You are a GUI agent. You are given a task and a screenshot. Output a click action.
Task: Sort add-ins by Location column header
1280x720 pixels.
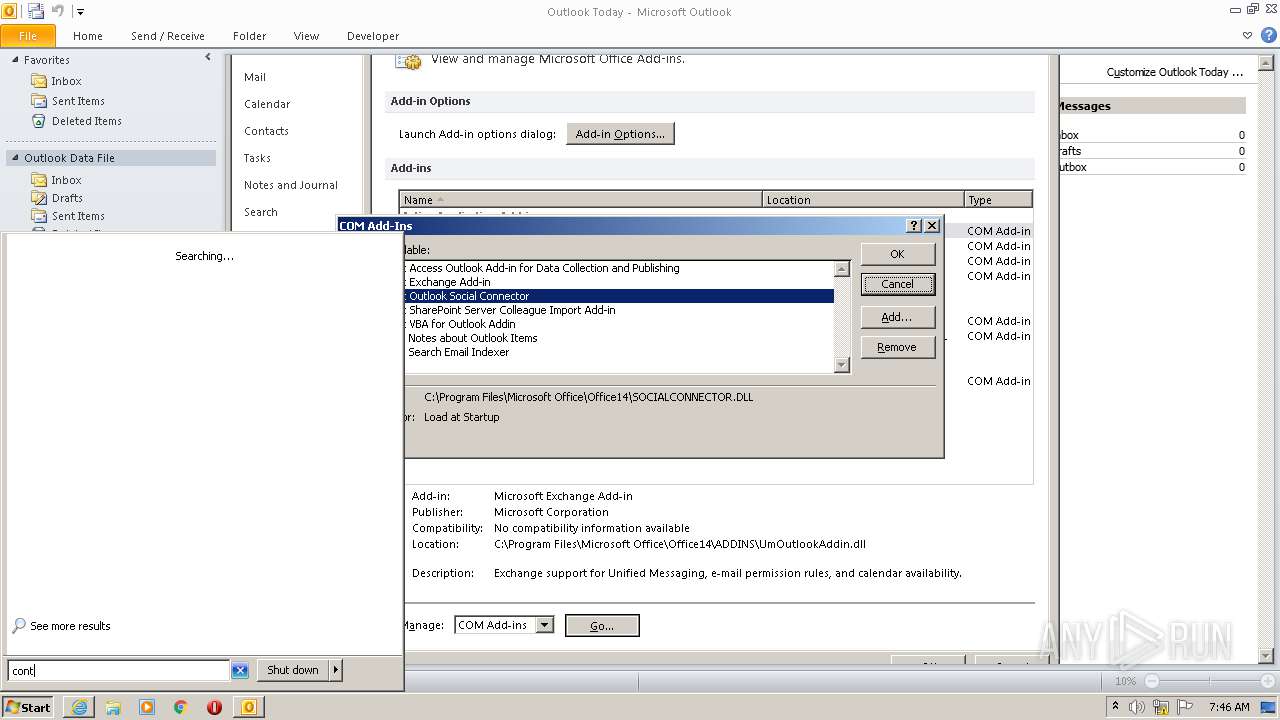863,200
